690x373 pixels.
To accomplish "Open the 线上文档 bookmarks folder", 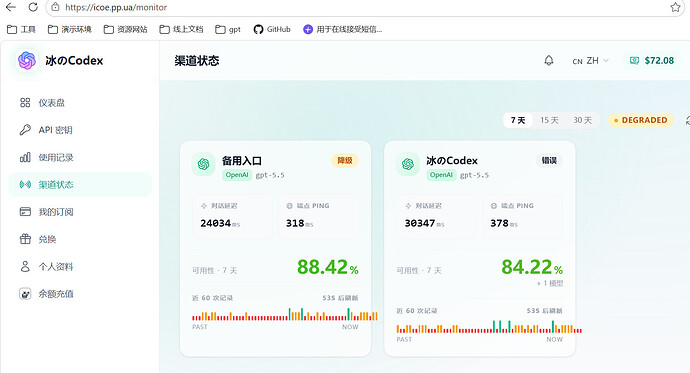I will (181, 29).
